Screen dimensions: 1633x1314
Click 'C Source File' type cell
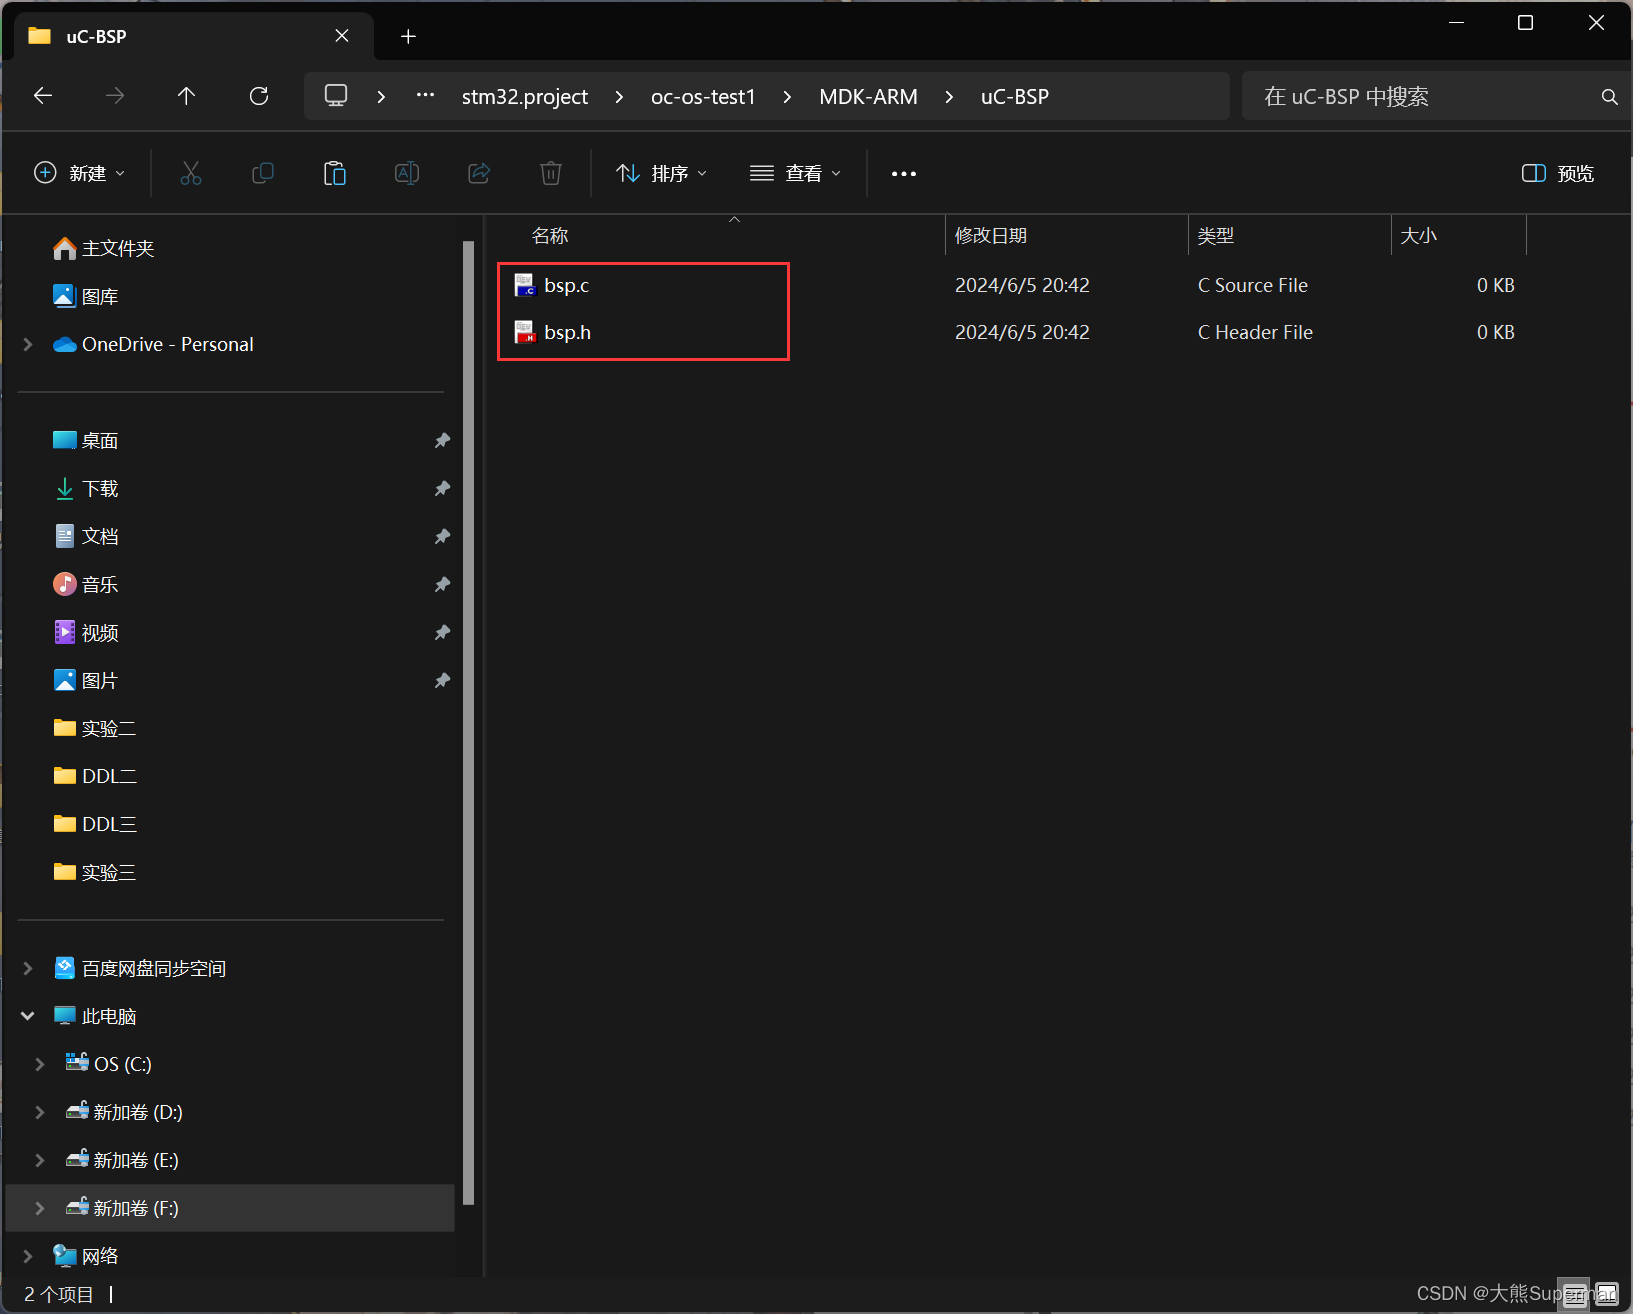[x=1253, y=285]
